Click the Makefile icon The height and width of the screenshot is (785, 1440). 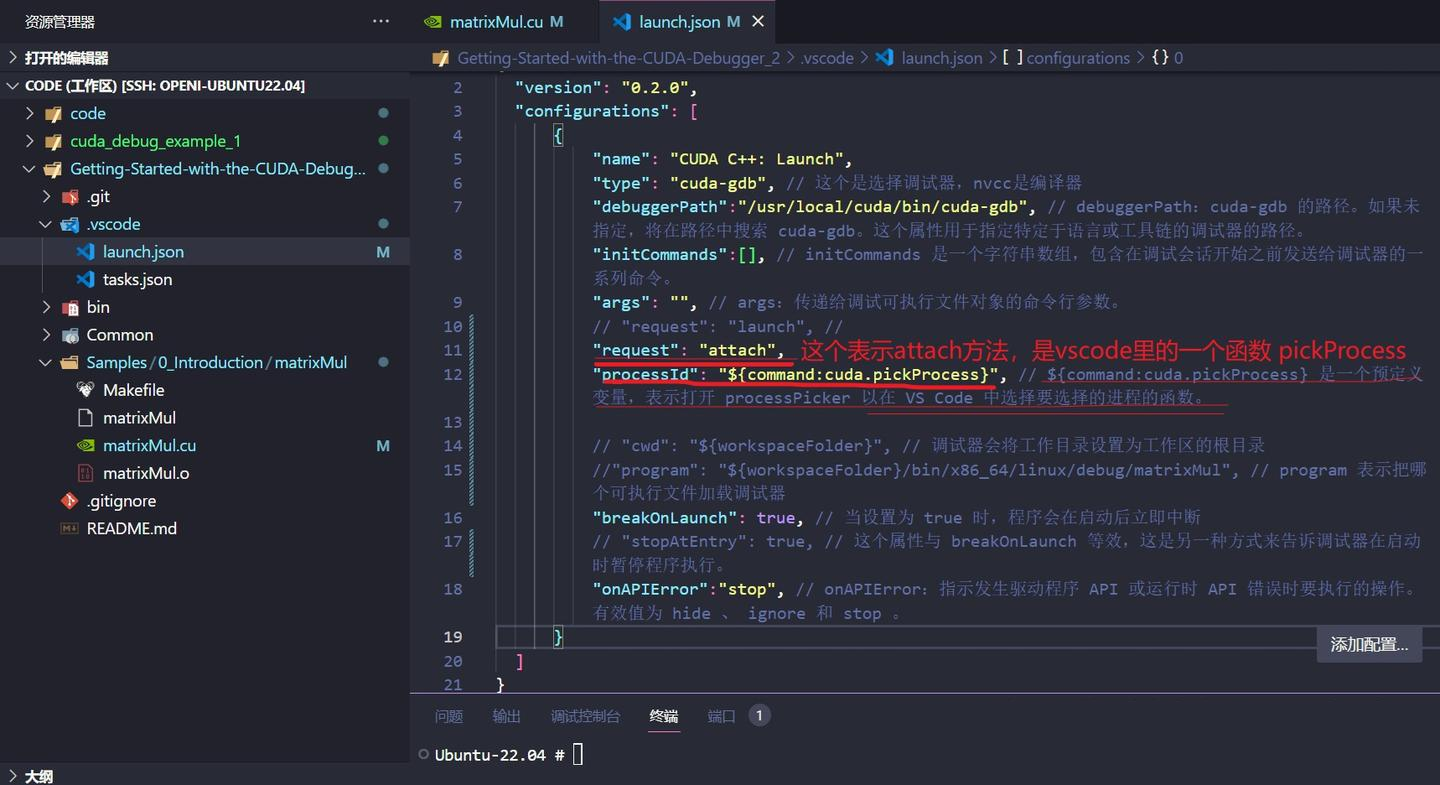86,390
